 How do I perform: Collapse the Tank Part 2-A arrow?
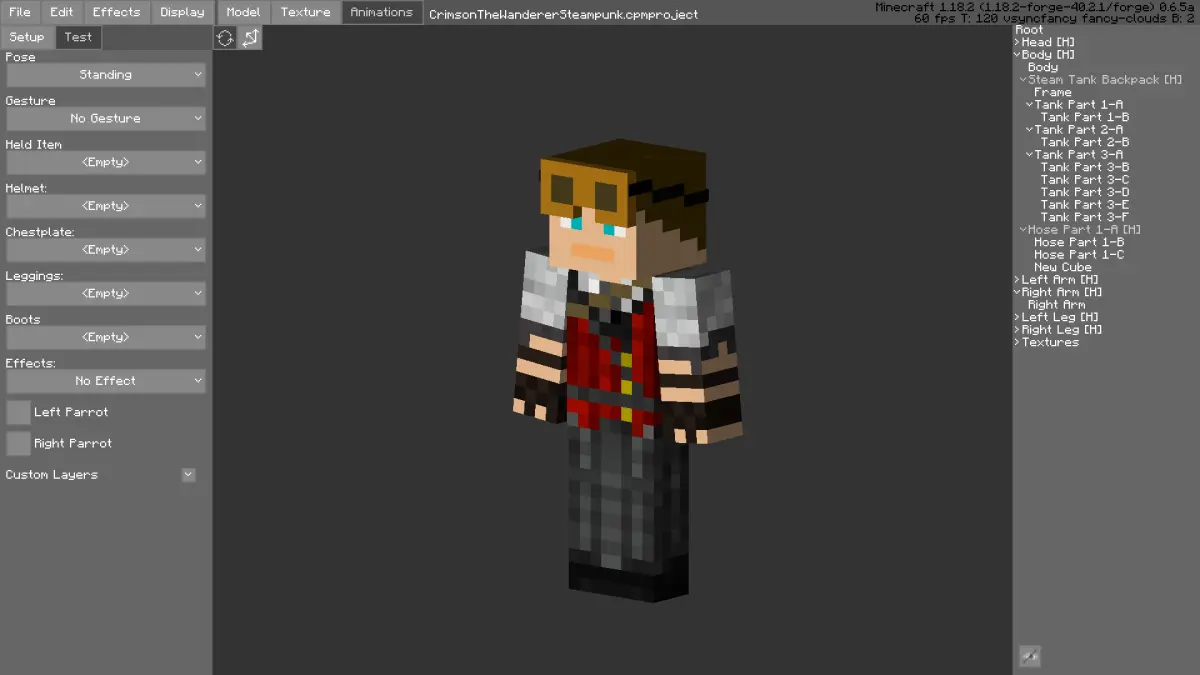click(x=1029, y=130)
